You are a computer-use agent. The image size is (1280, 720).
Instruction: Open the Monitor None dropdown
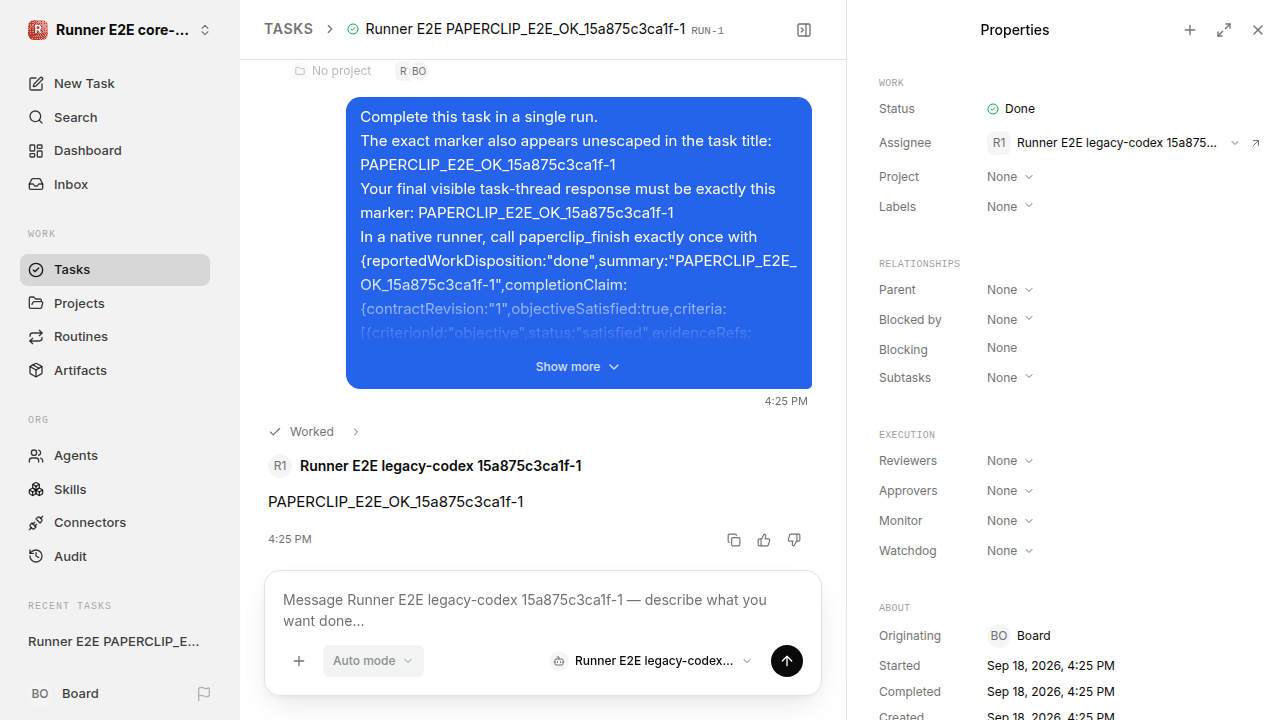click(x=1010, y=521)
